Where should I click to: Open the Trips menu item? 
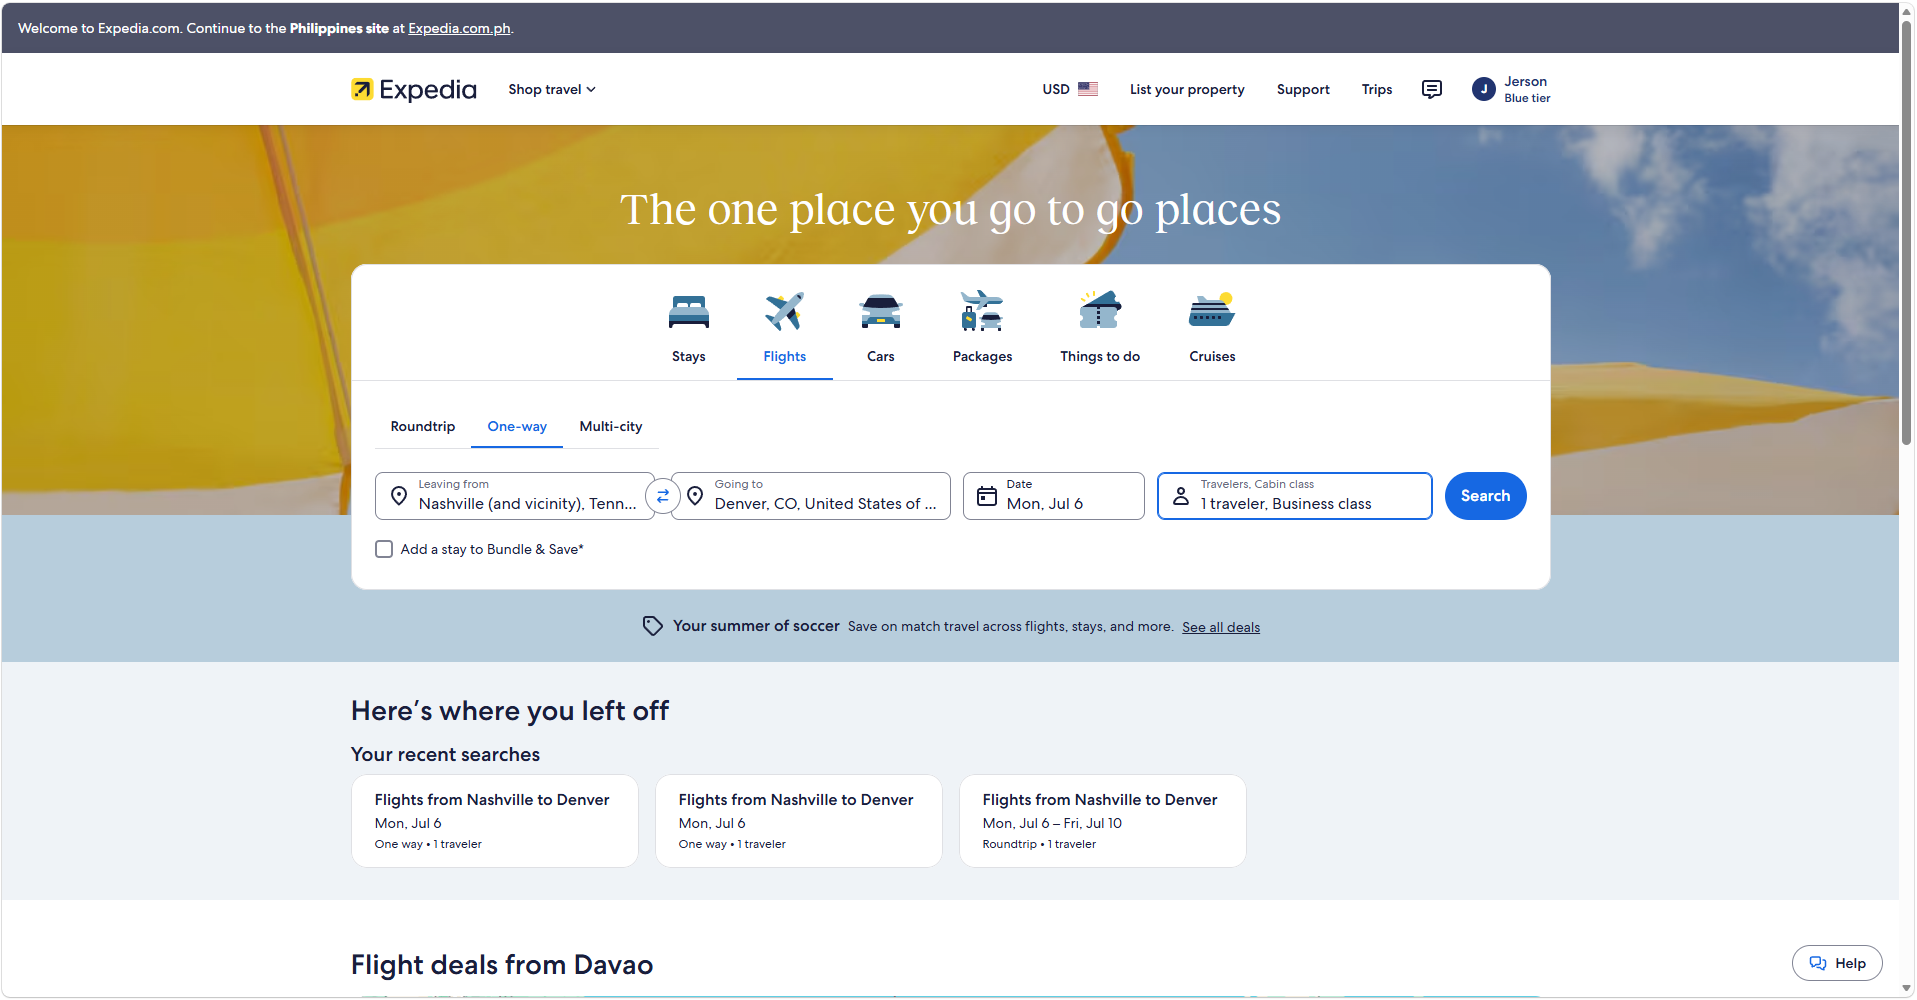(1377, 89)
